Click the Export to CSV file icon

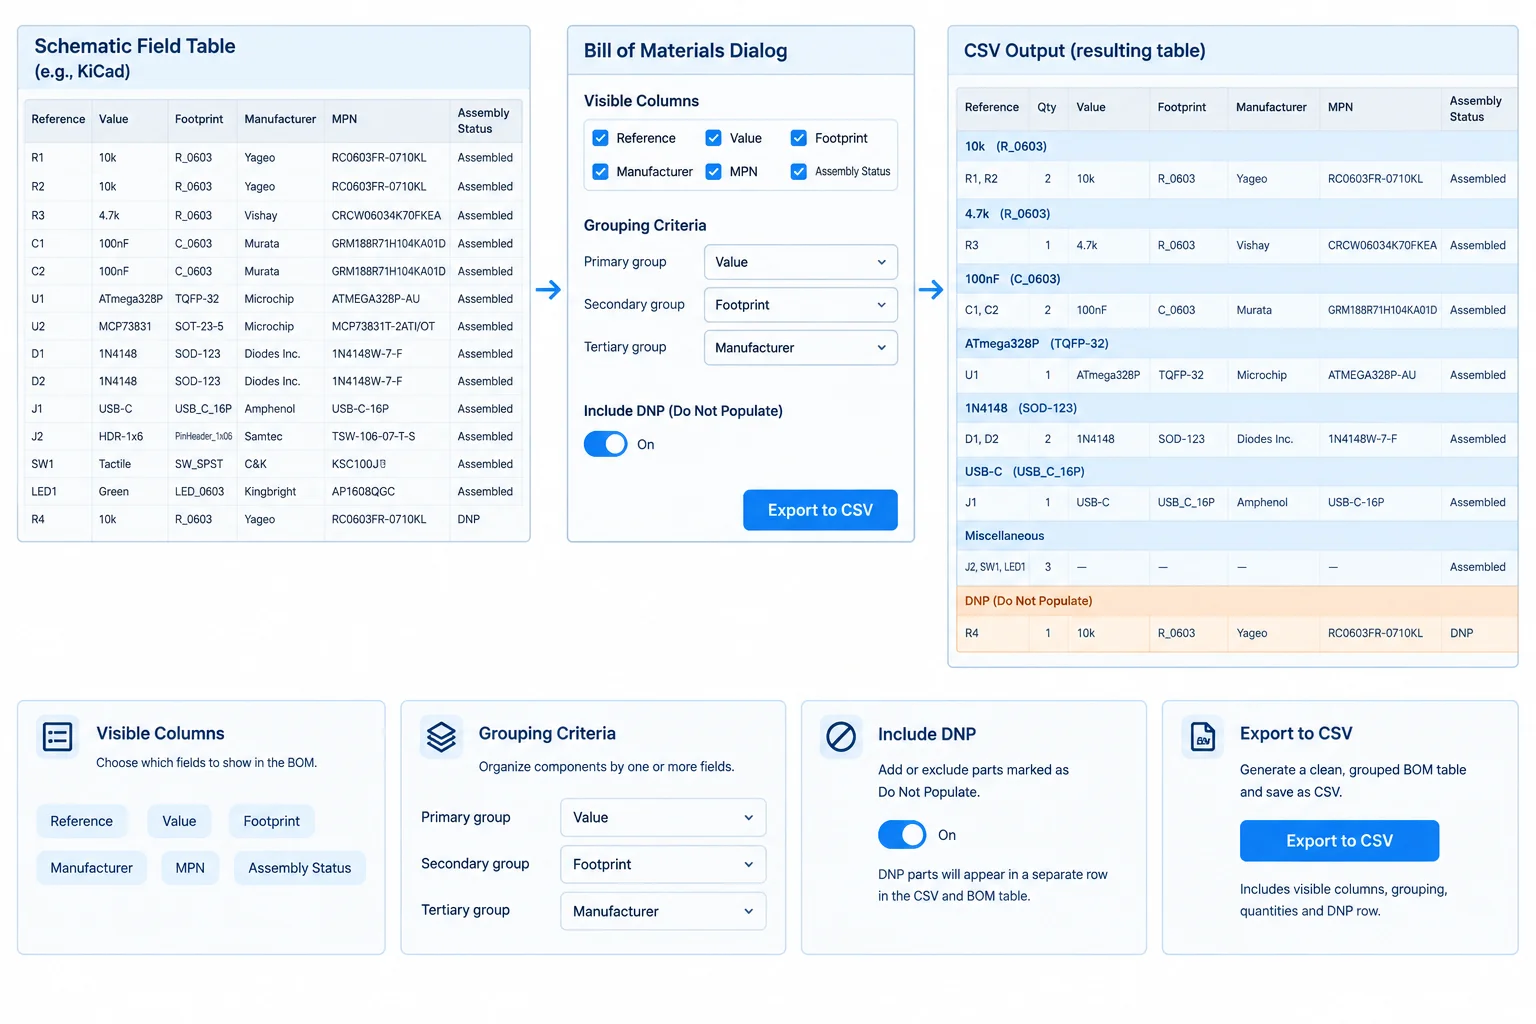(x=1203, y=737)
